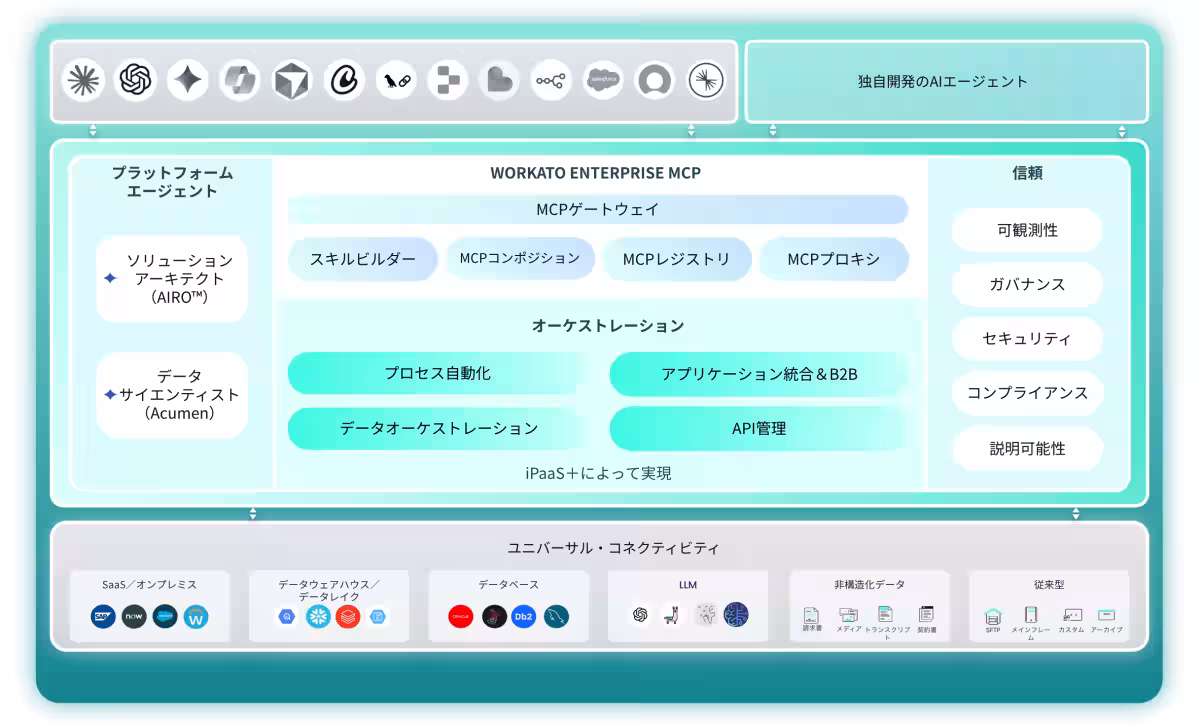This screenshot has width=1200, height=724.
Task: Click the LLM category label
Action: [x=688, y=584]
